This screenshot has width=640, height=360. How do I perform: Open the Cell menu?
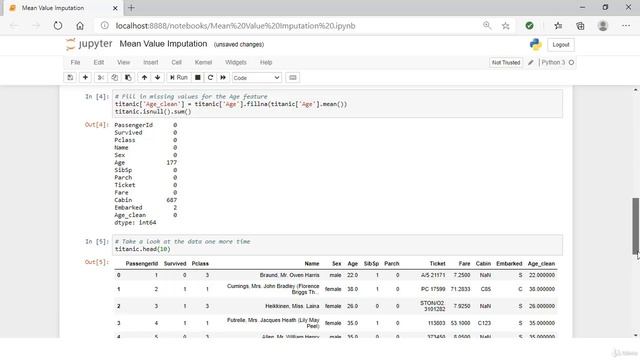point(176,62)
